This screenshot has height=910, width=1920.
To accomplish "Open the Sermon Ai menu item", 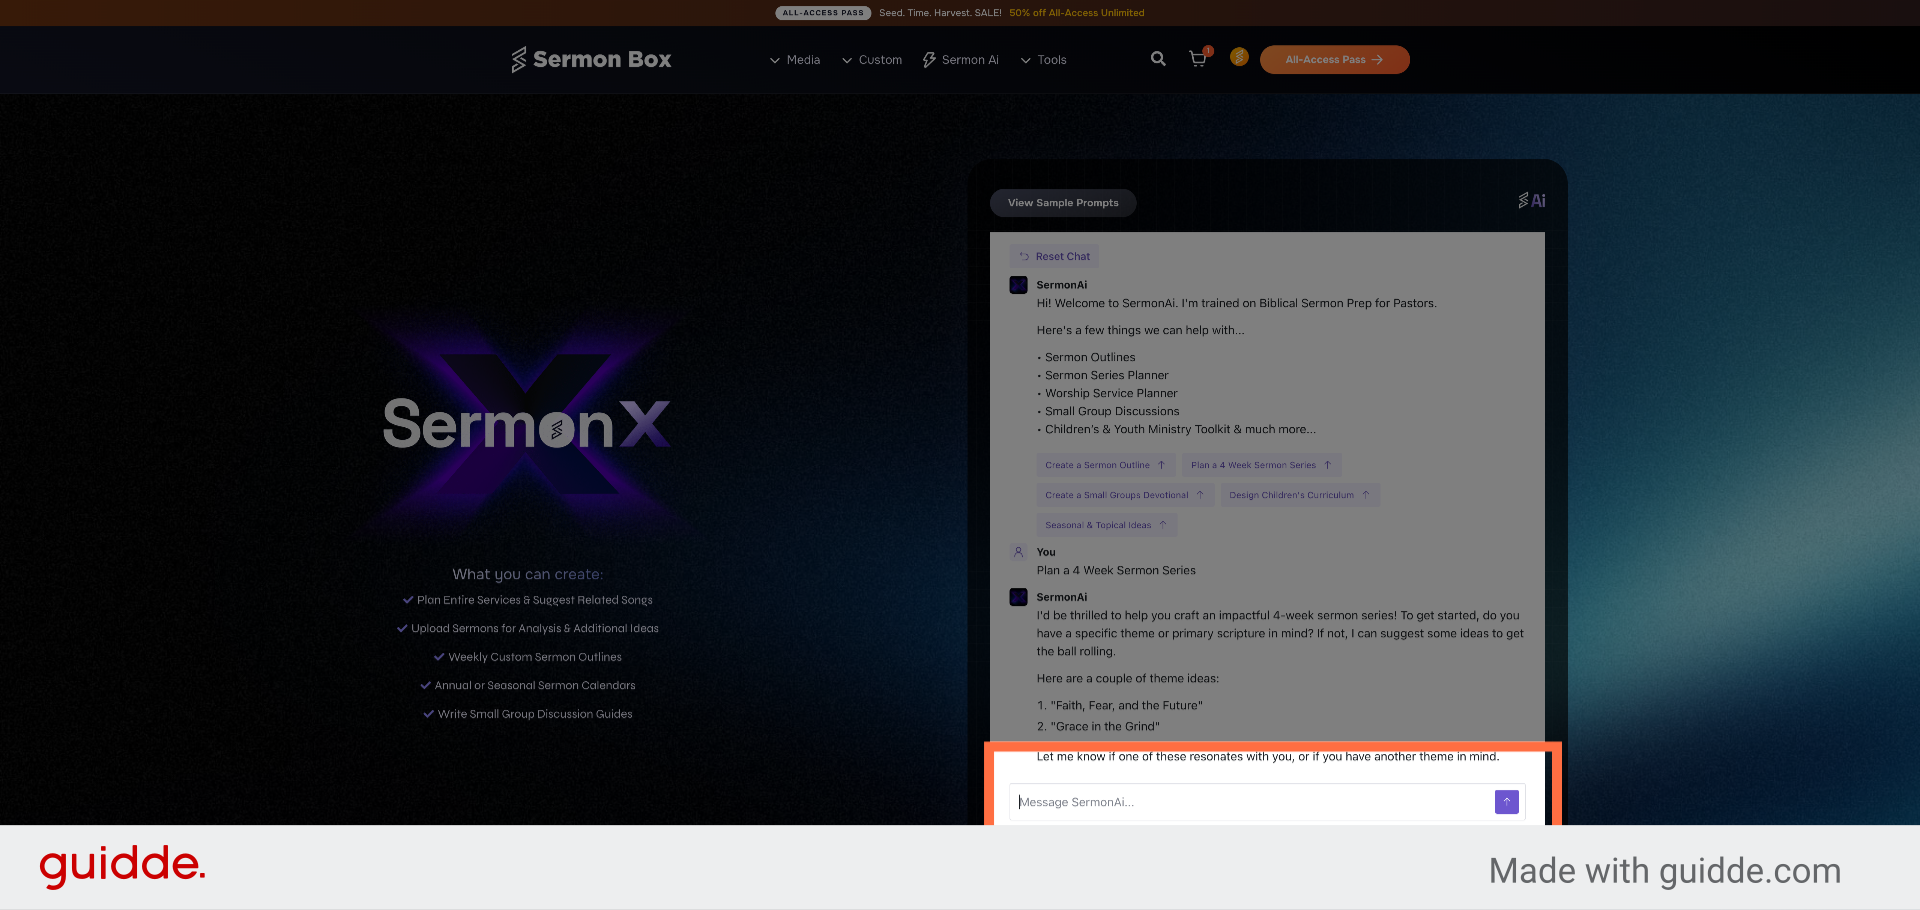I will pyautogui.click(x=961, y=60).
